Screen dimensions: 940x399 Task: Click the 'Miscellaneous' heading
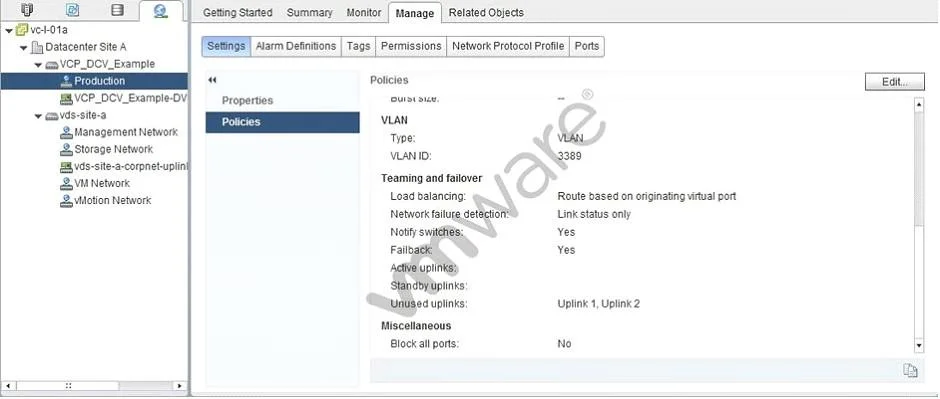(x=416, y=326)
